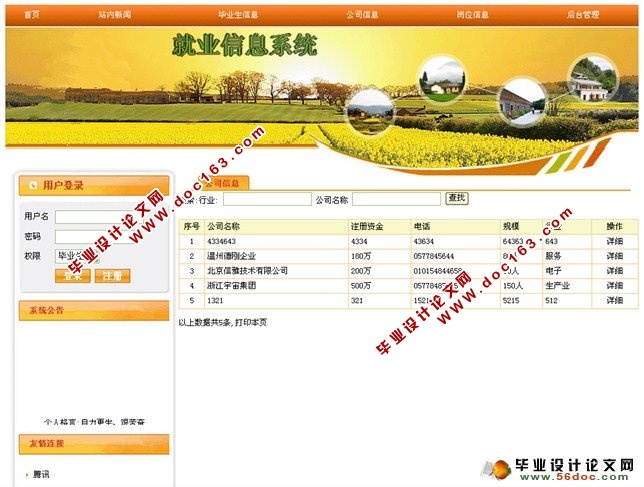
Task: Click the 就业信息系统 banner title
Action: pos(245,45)
